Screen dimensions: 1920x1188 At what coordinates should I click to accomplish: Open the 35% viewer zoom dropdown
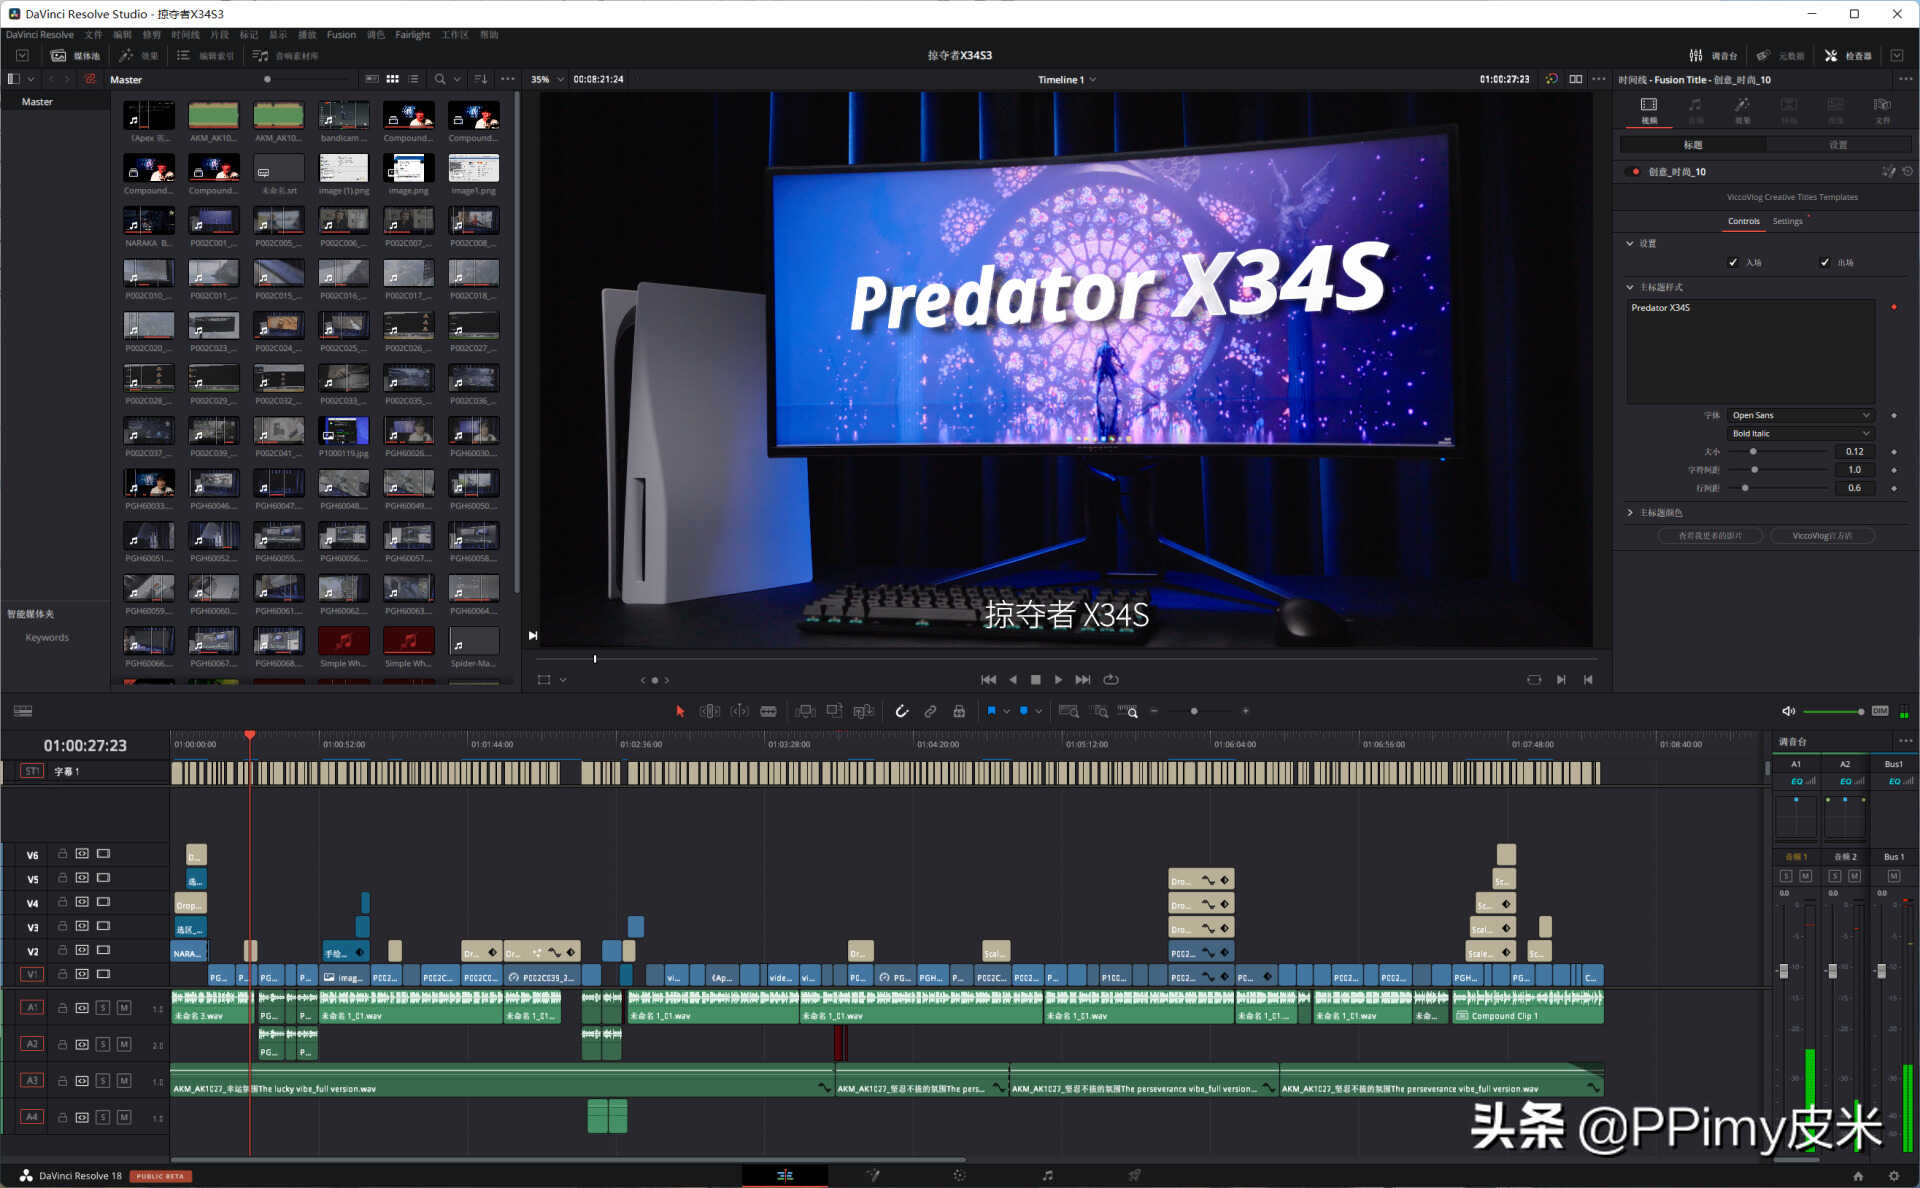[x=547, y=79]
